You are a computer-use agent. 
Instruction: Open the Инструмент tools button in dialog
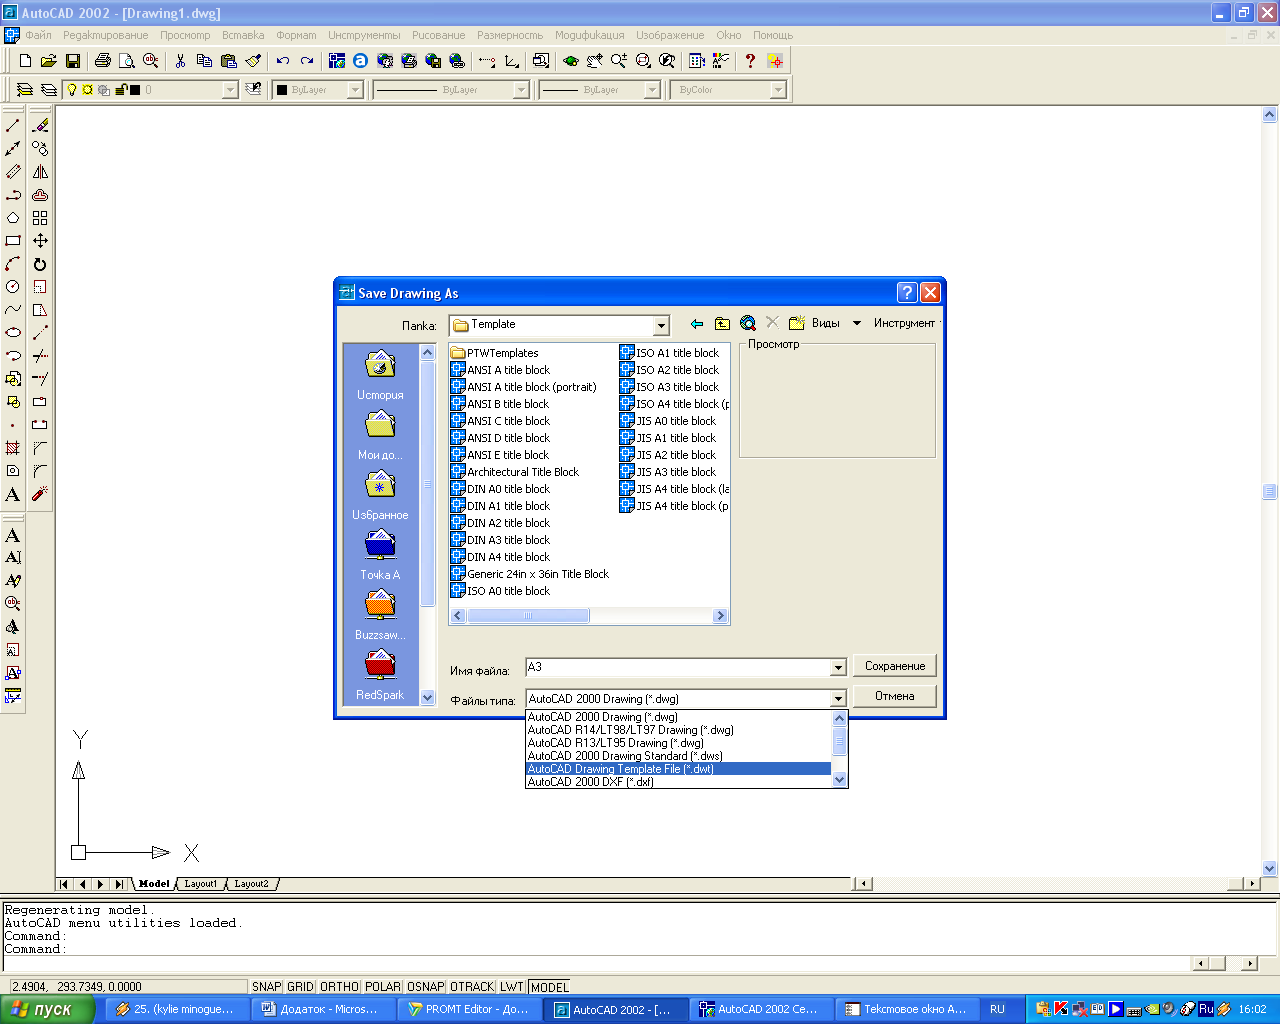(x=904, y=323)
